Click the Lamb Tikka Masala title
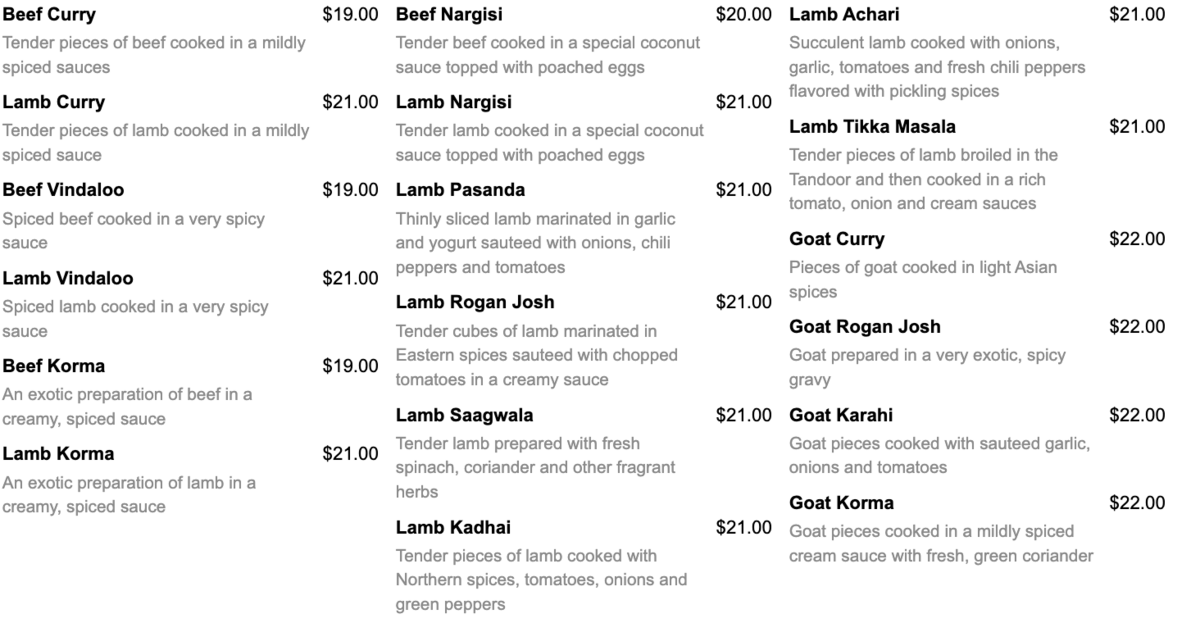1200x623 pixels. (872, 127)
